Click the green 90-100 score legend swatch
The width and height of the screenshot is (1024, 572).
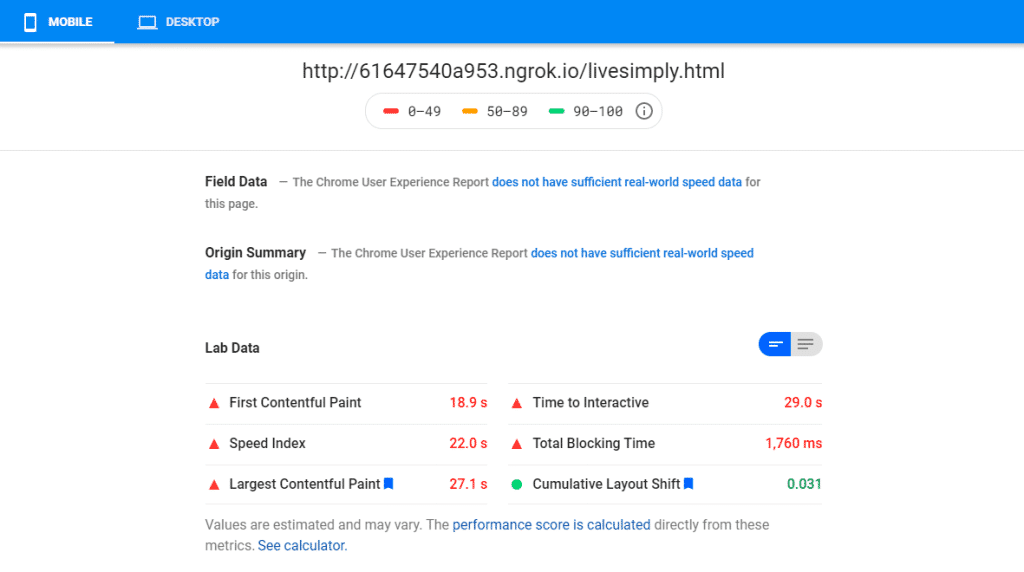557,111
